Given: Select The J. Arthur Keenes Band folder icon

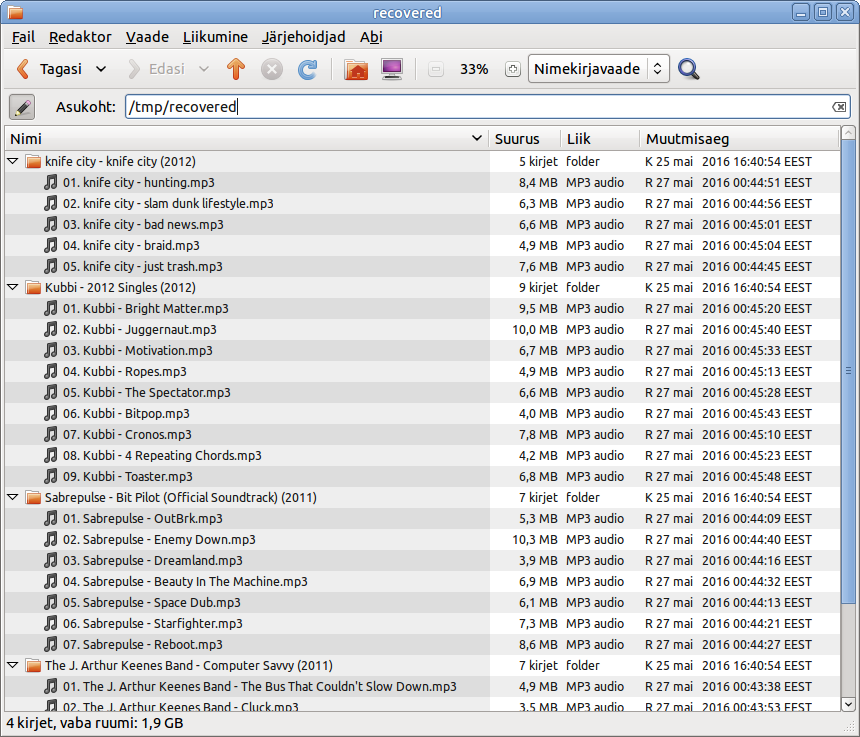Looking at the screenshot, I should coord(33,665).
